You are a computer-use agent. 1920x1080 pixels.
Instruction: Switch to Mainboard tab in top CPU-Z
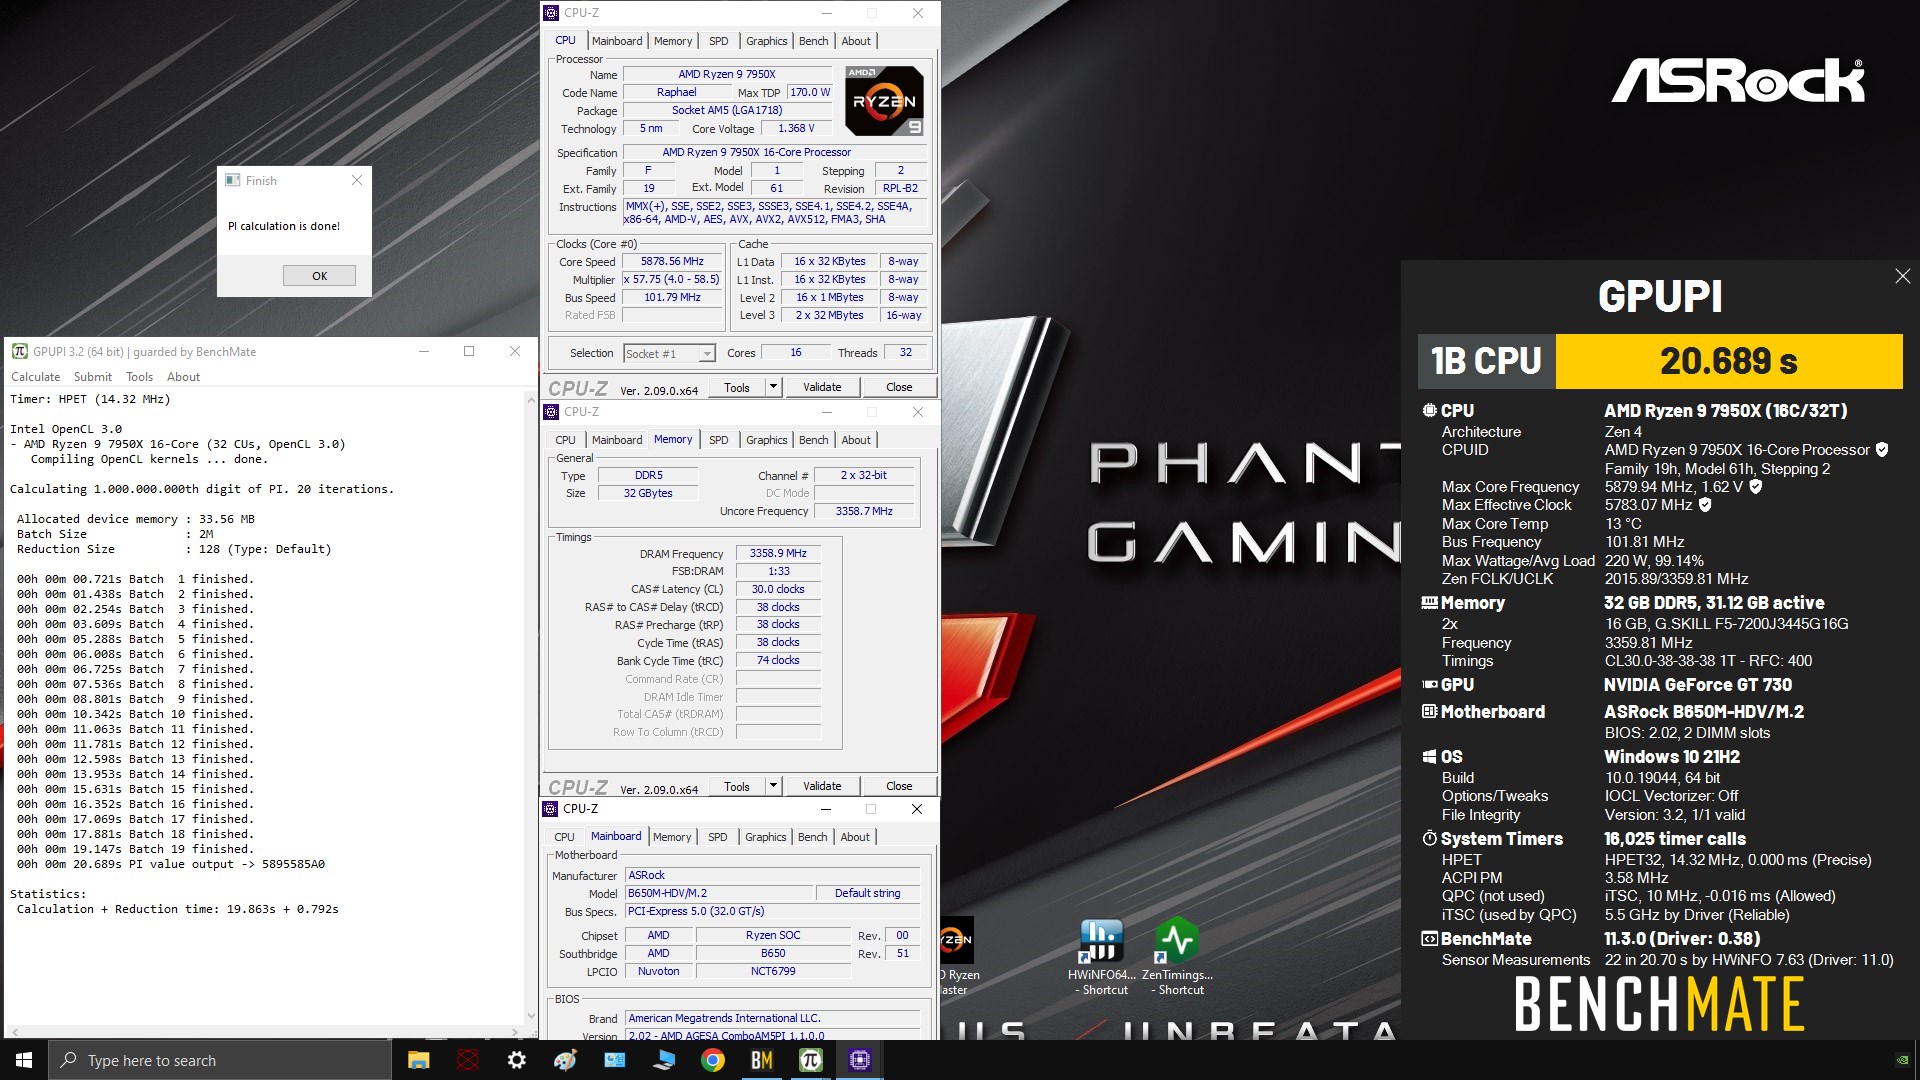[x=617, y=41]
